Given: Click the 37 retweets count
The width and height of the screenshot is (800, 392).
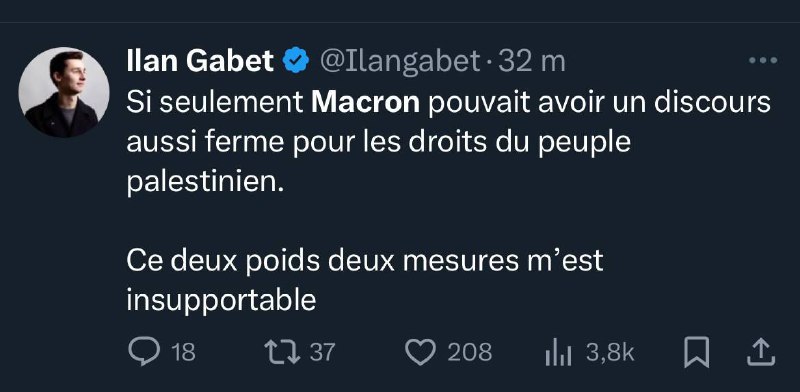Looking at the screenshot, I should click(x=322, y=353).
